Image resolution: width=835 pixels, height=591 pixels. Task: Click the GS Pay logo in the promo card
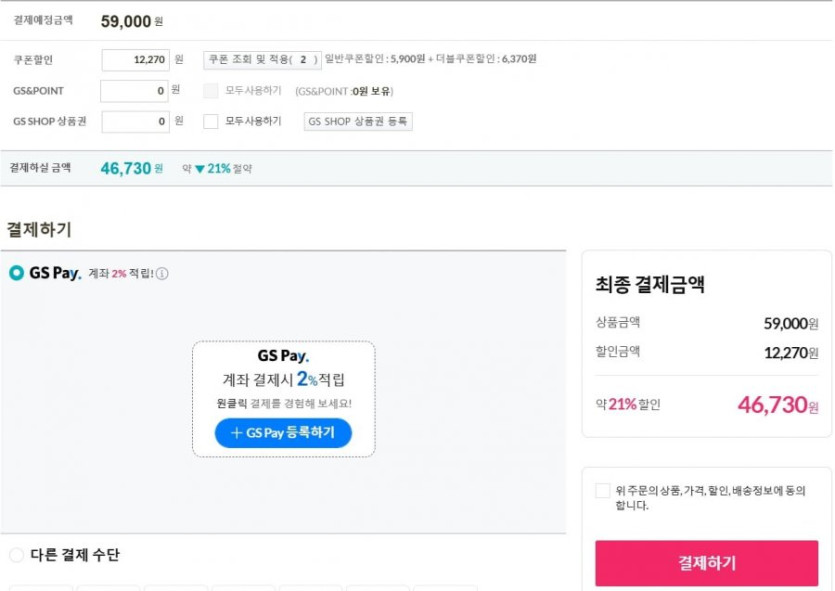click(x=283, y=355)
